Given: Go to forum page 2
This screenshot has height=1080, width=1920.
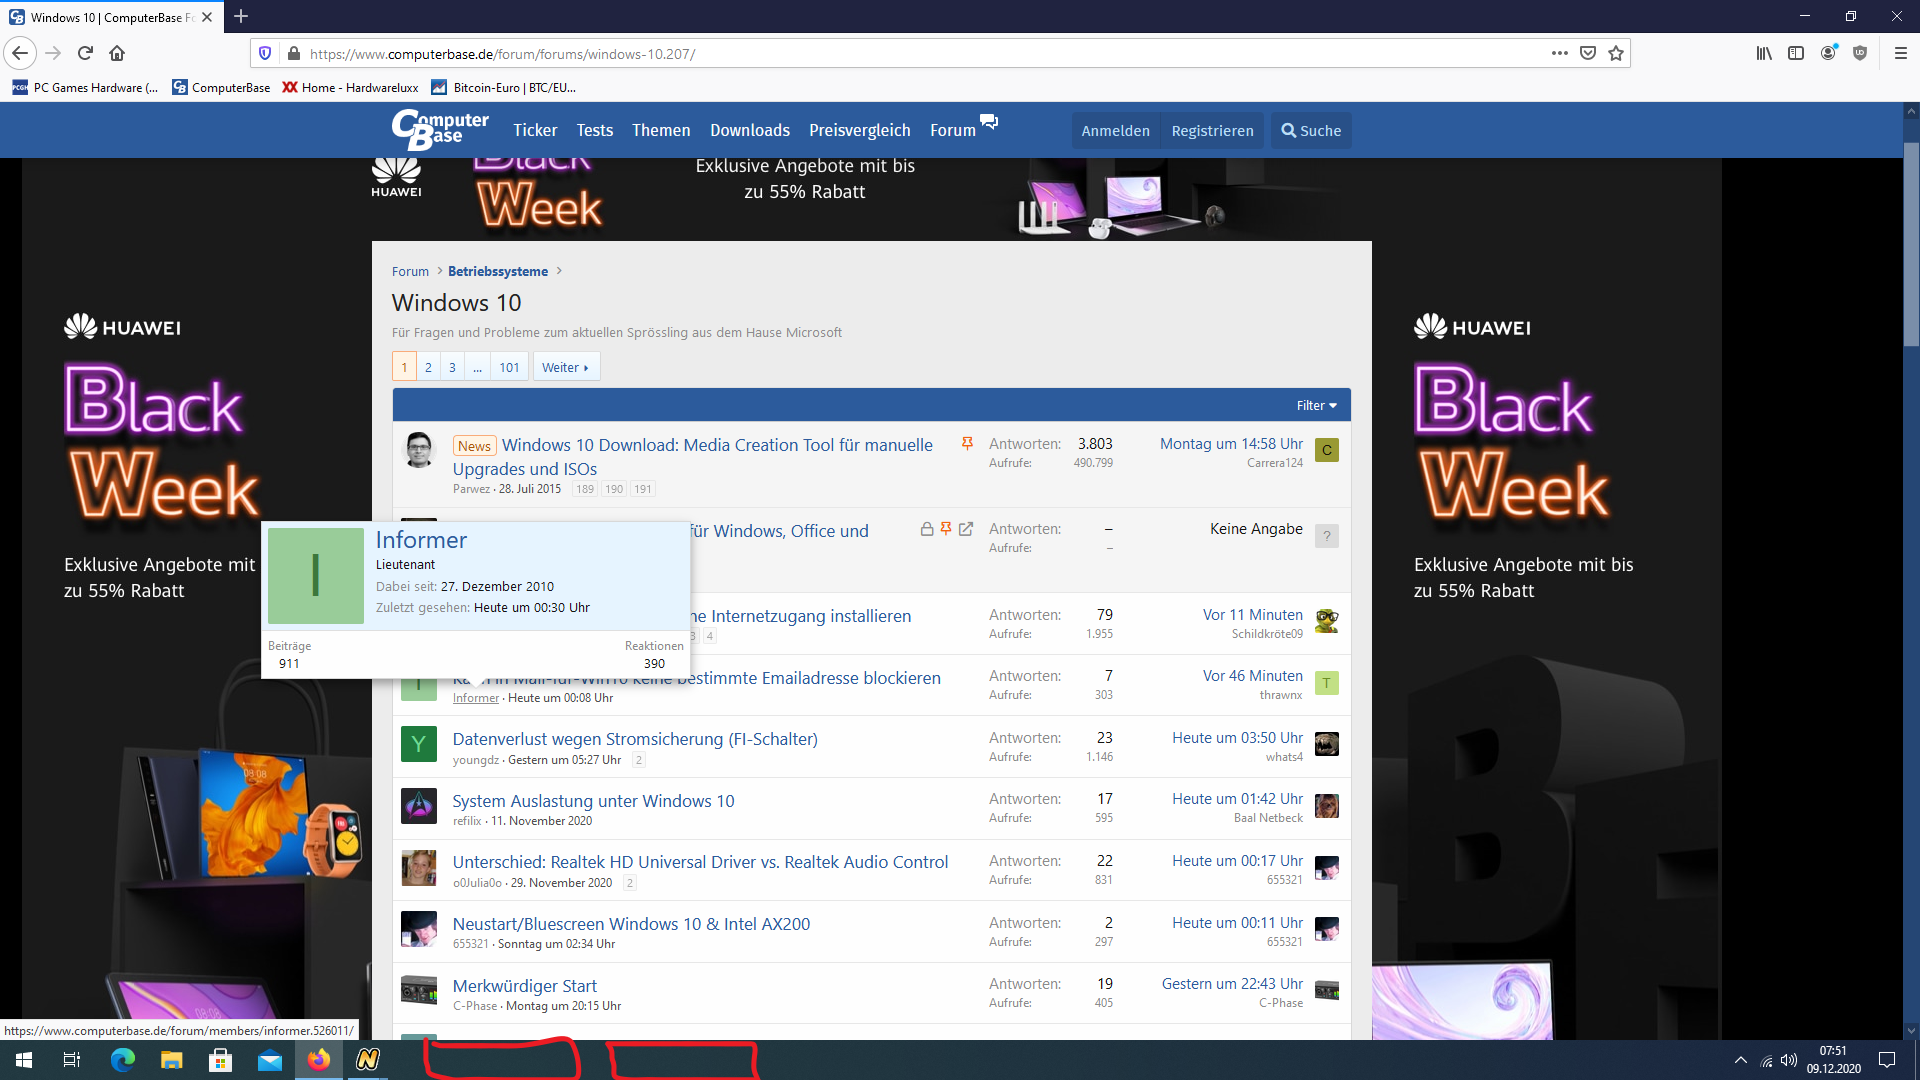Looking at the screenshot, I should (428, 367).
